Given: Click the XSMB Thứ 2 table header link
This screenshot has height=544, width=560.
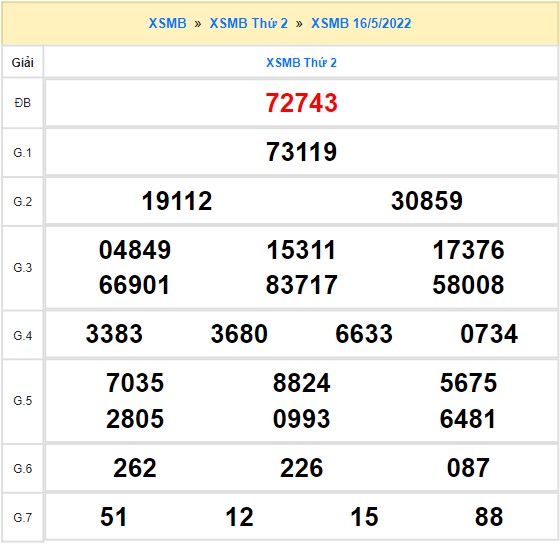Looking at the screenshot, I should pos(301,63).
